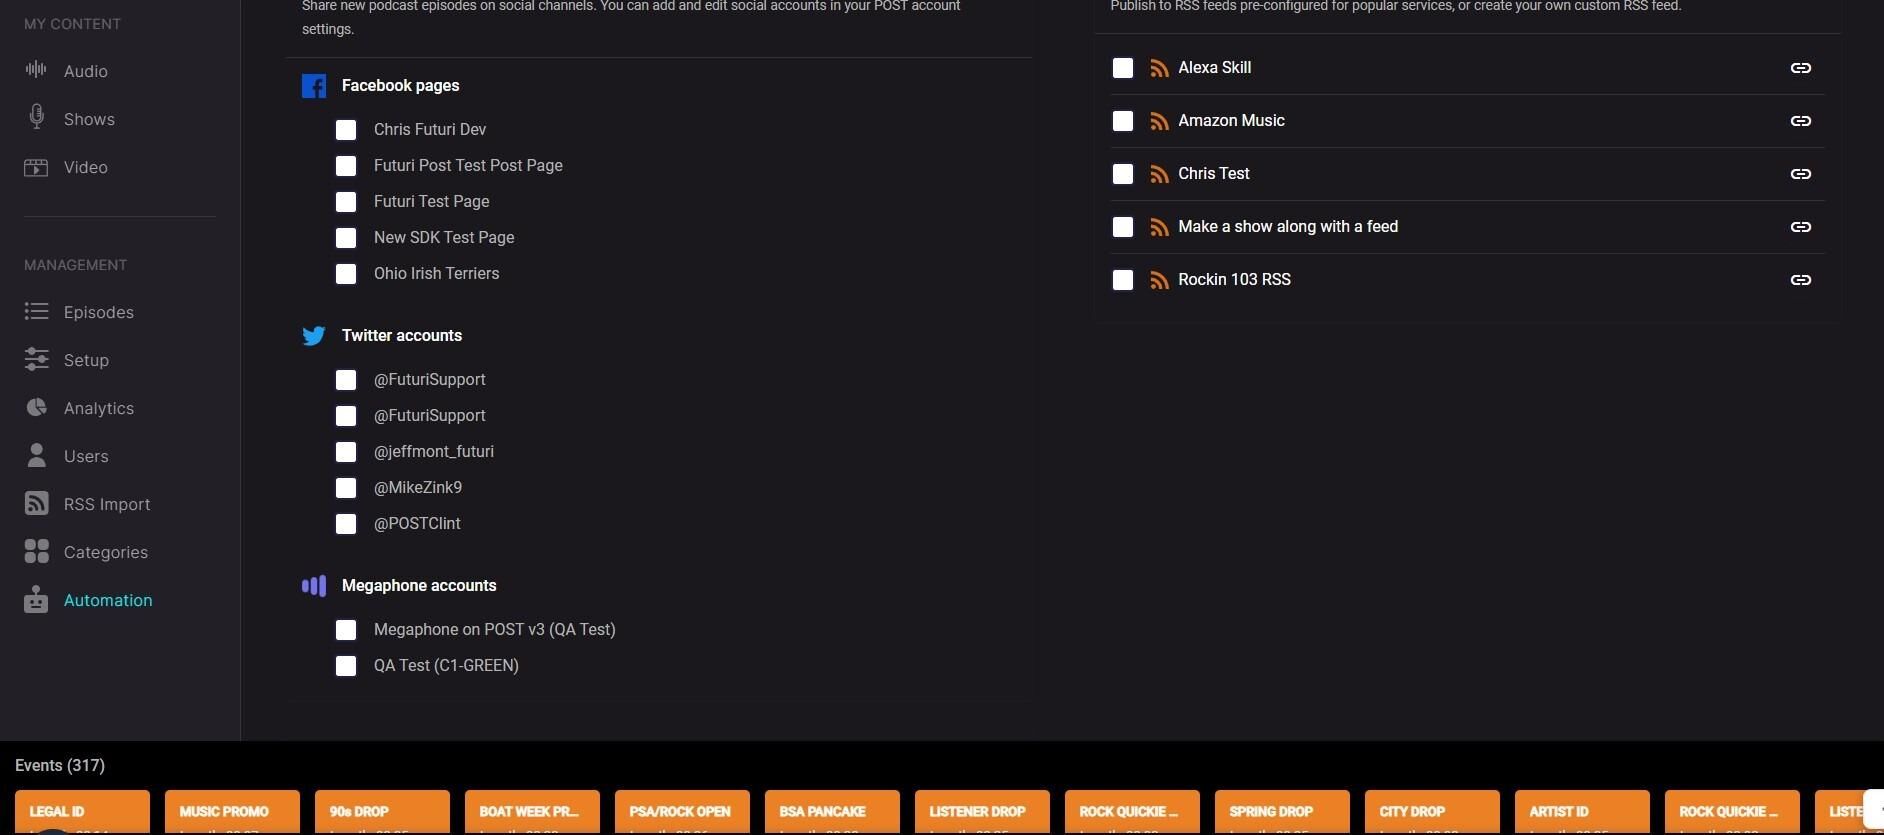
Task: Click link icon for Make a show feed
Action: click(1800, 227)
